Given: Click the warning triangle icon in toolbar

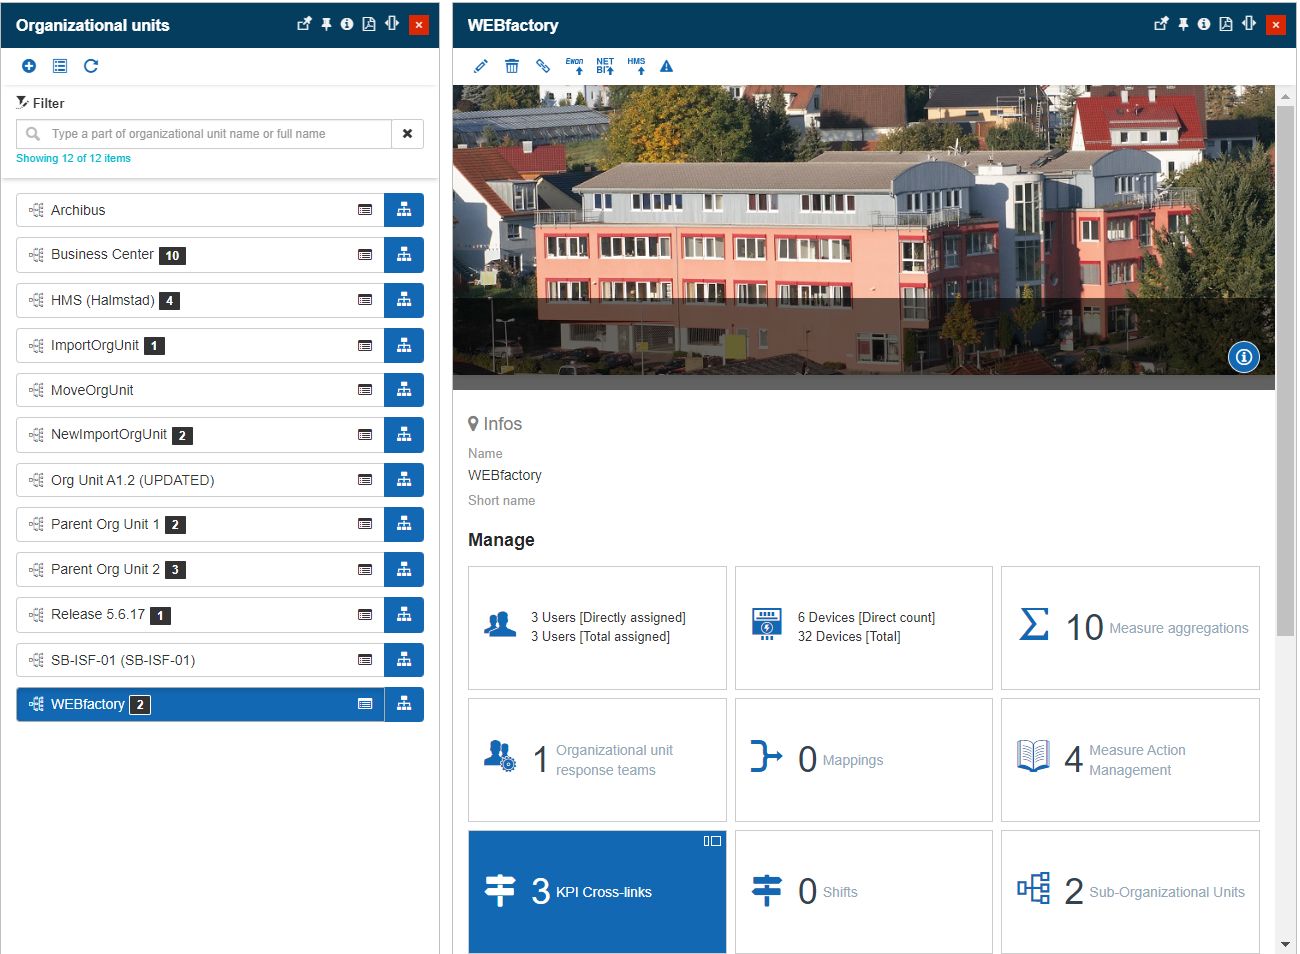Looking at the screenshot, I should pyautogui.click(x=666, y=66).
